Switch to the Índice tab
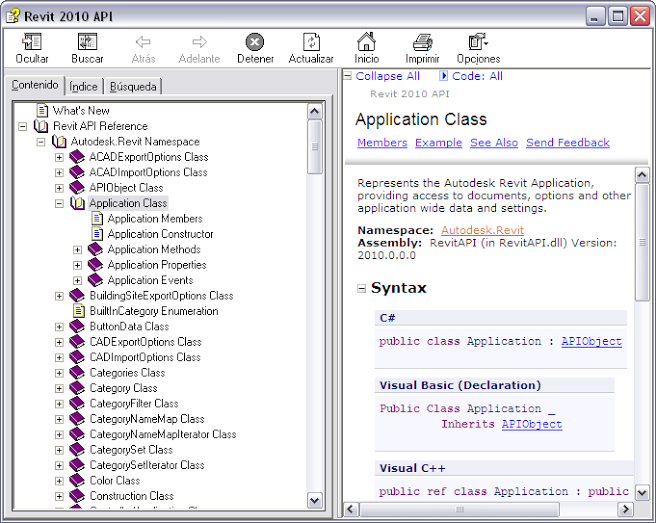This screenshot has height=523, width=656. (x=84, y=87)
